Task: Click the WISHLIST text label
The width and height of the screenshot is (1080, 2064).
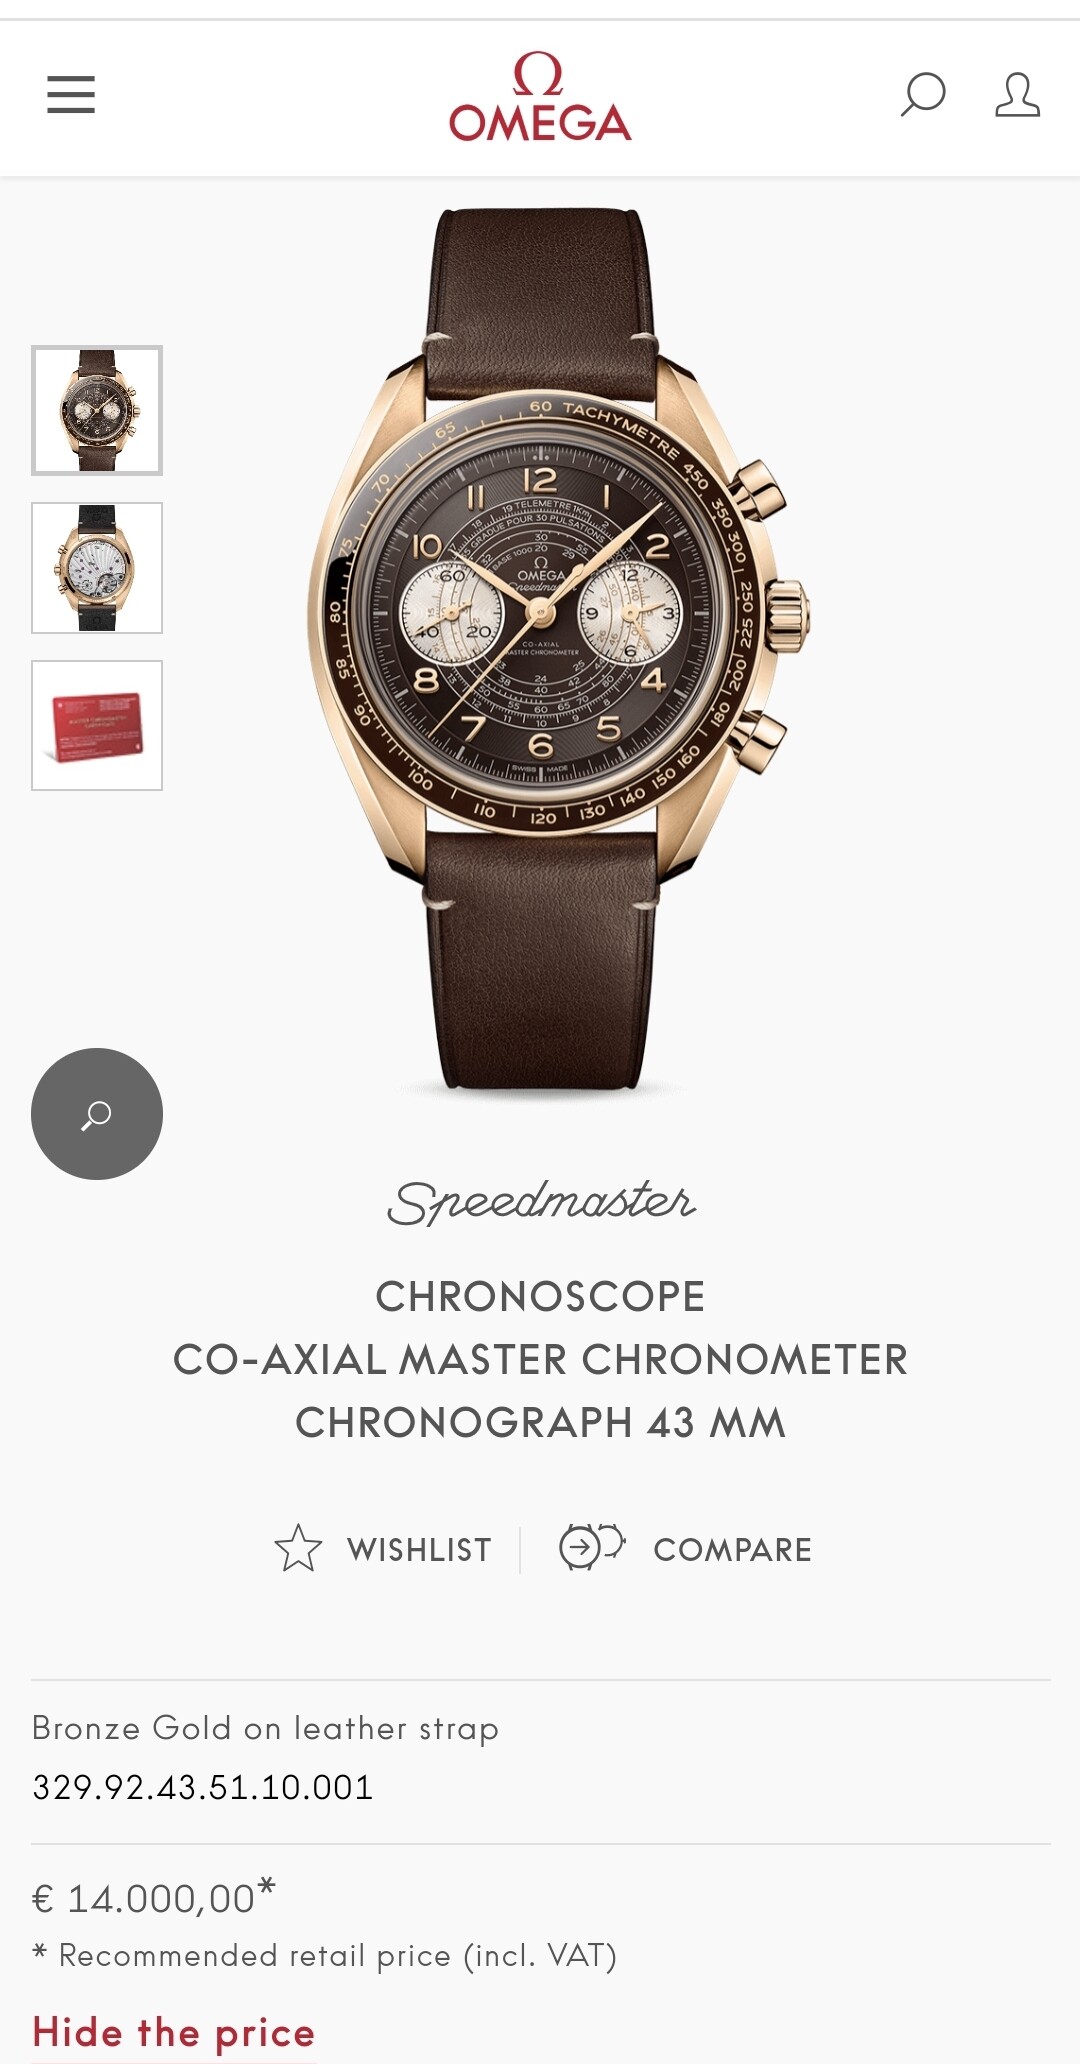Action: pos(419,1550)
